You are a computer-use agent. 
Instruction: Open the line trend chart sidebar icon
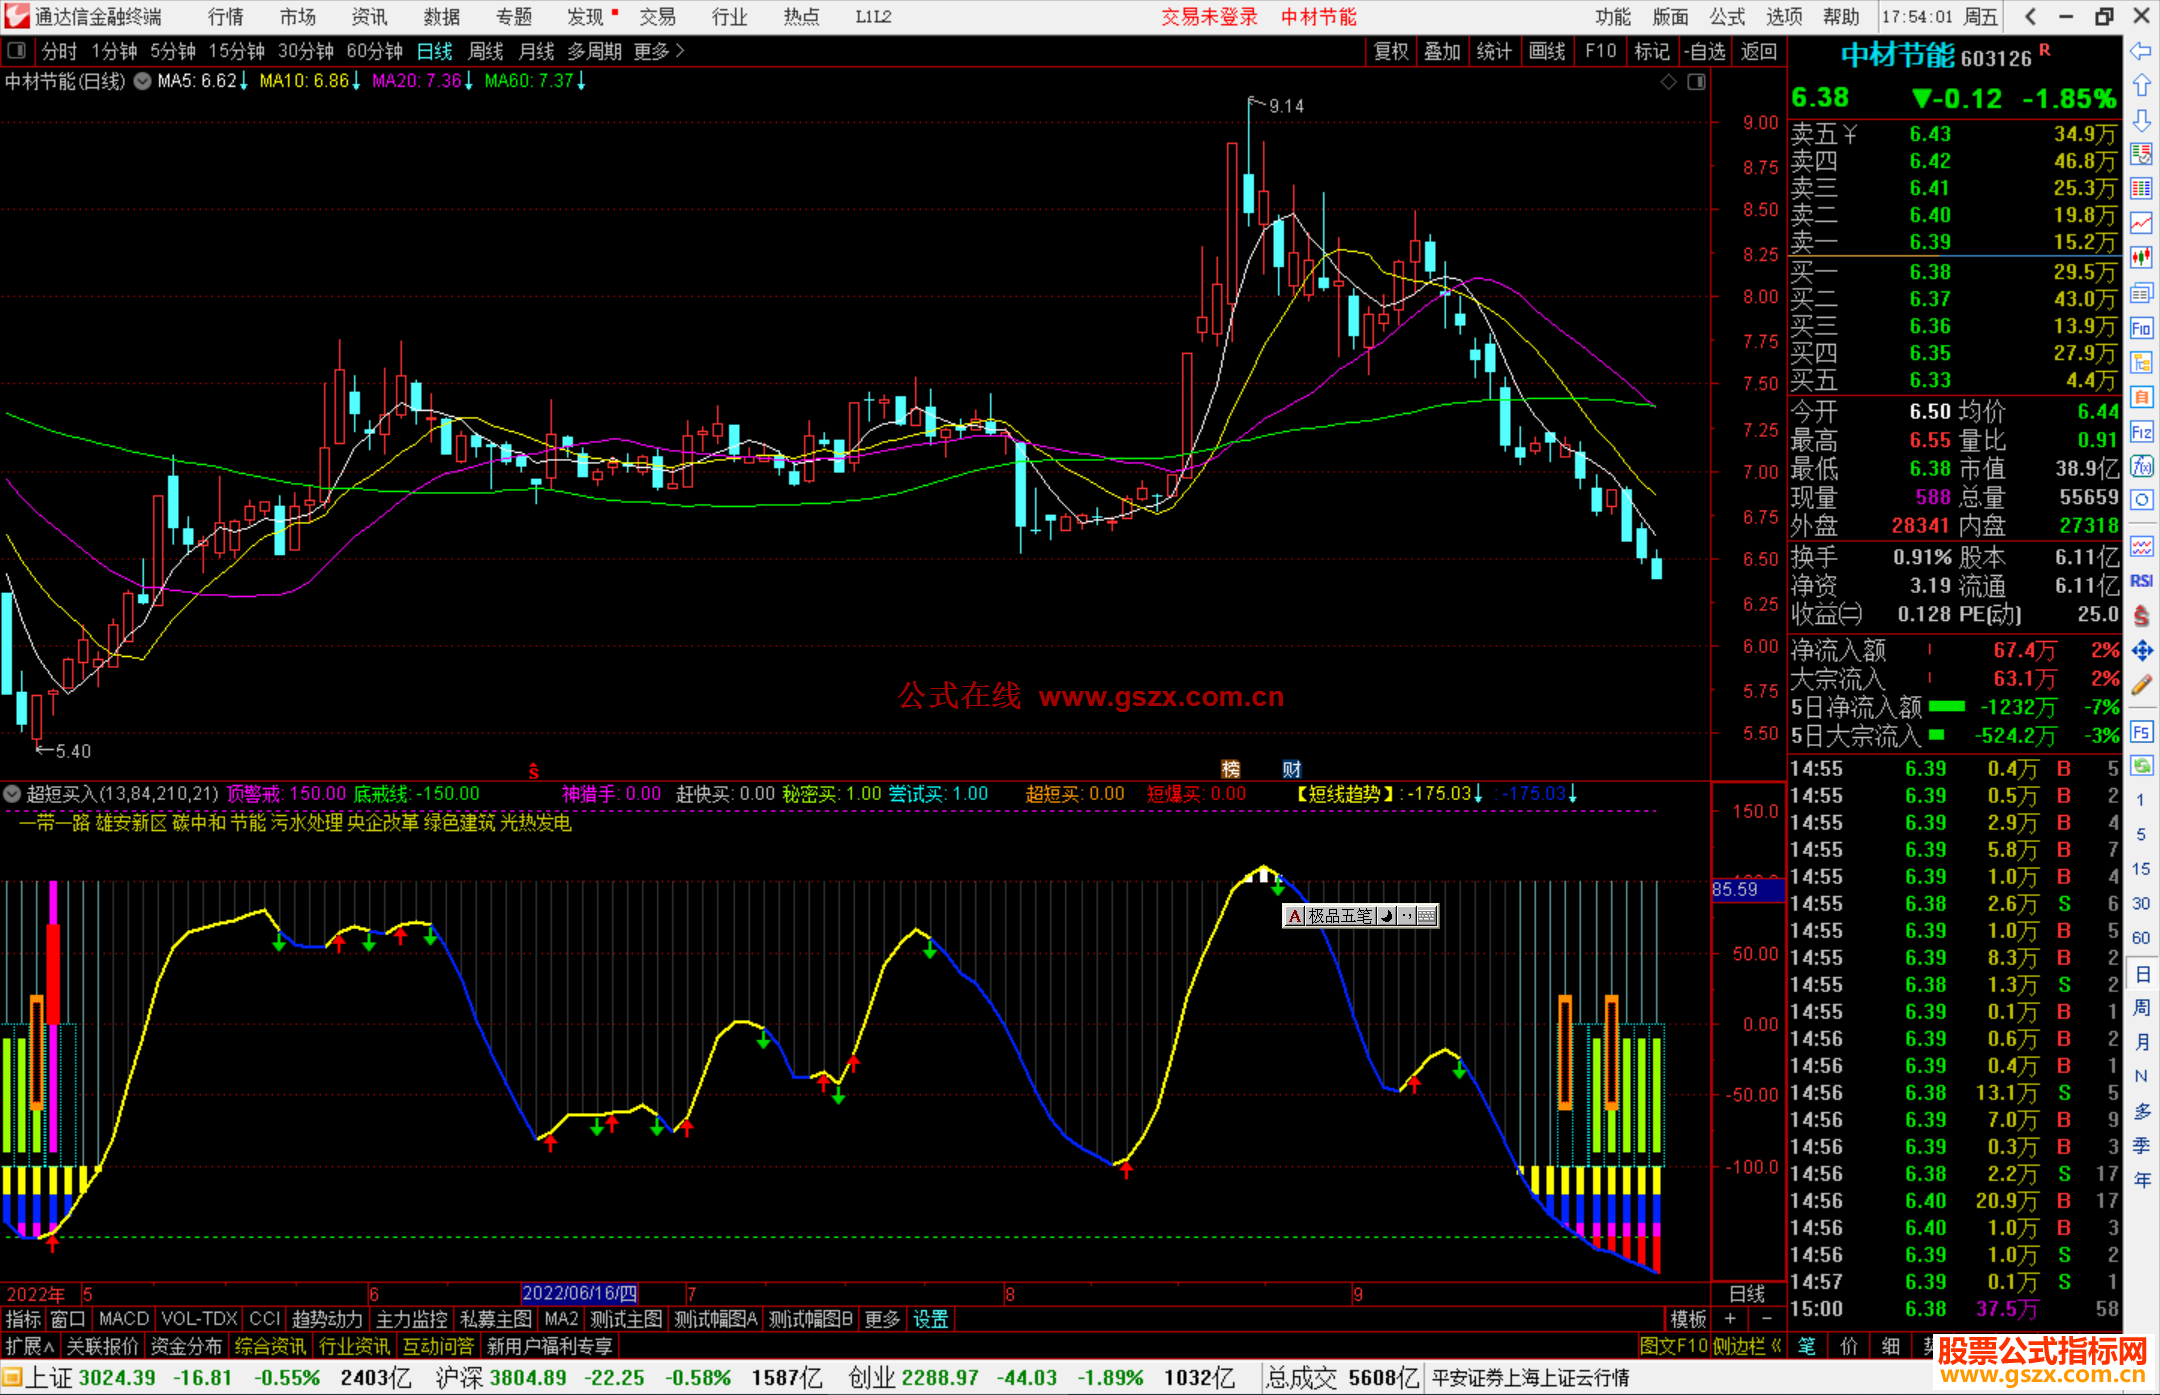coord(2141,222)
